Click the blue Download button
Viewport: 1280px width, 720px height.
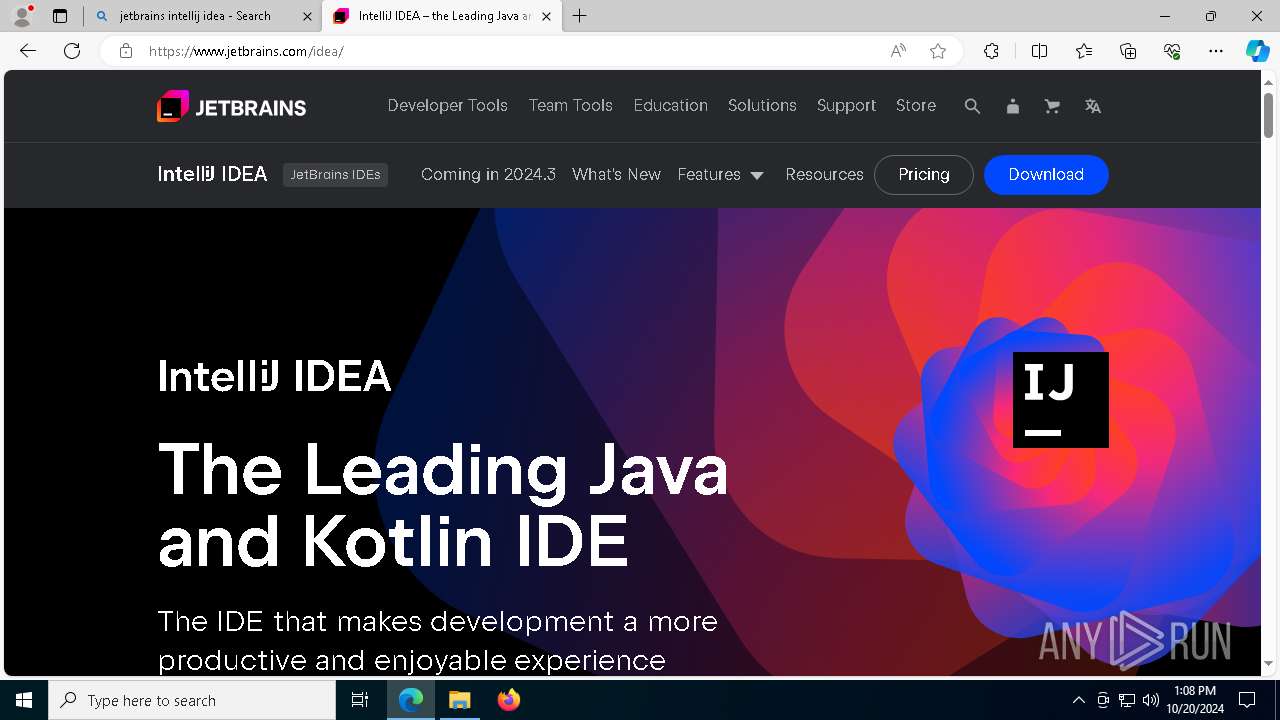click(x=1046, y=174)
